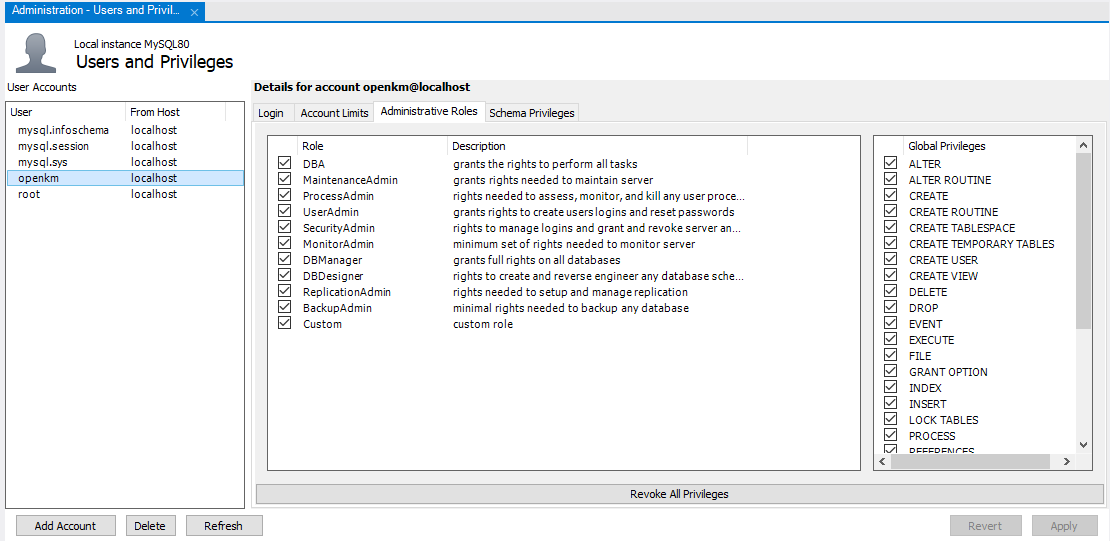Click the DBA role description text
This screenshot has height=541, width=1110.
pos(545,164)
